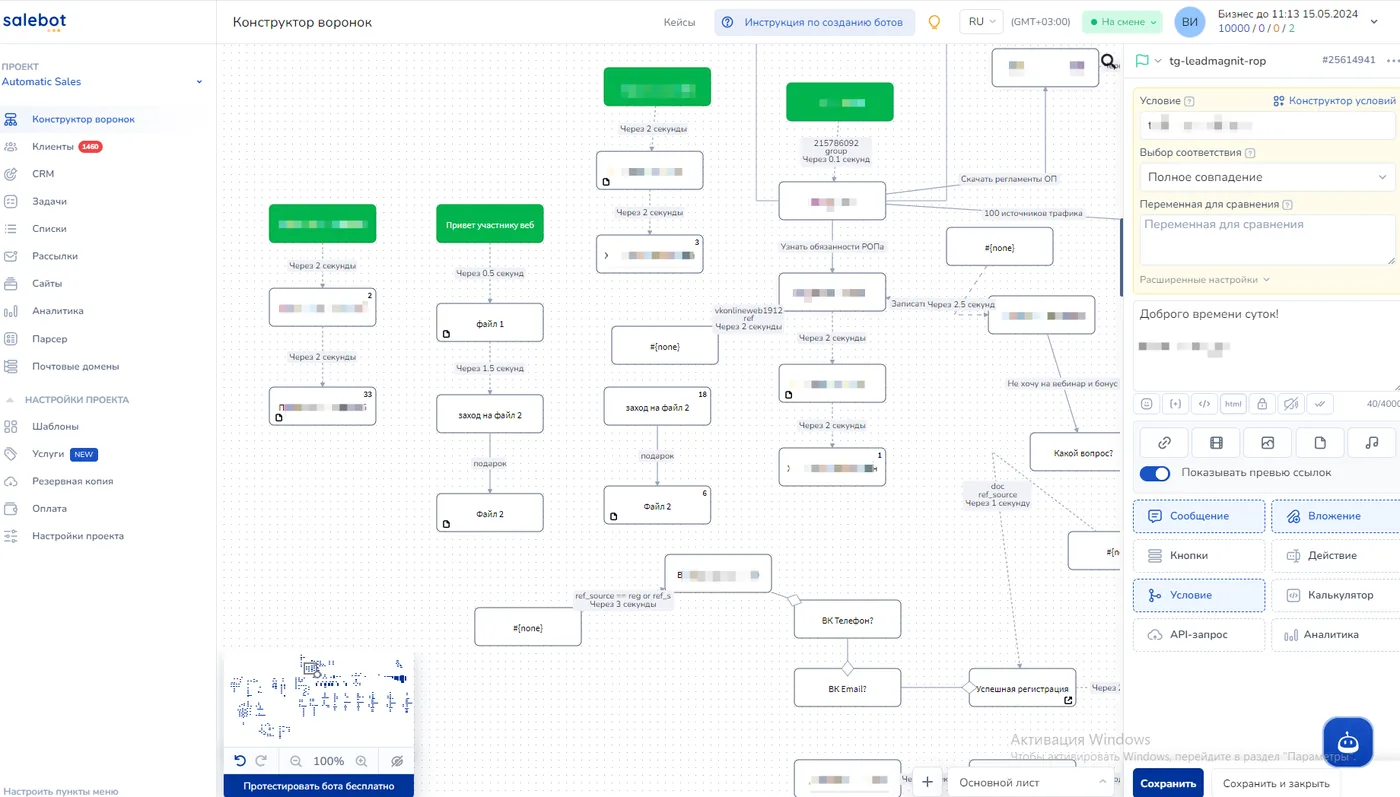This screenshot has width=1400, height=797.
Task: Open the canvas search magnifier
Action: [1109, 62]
